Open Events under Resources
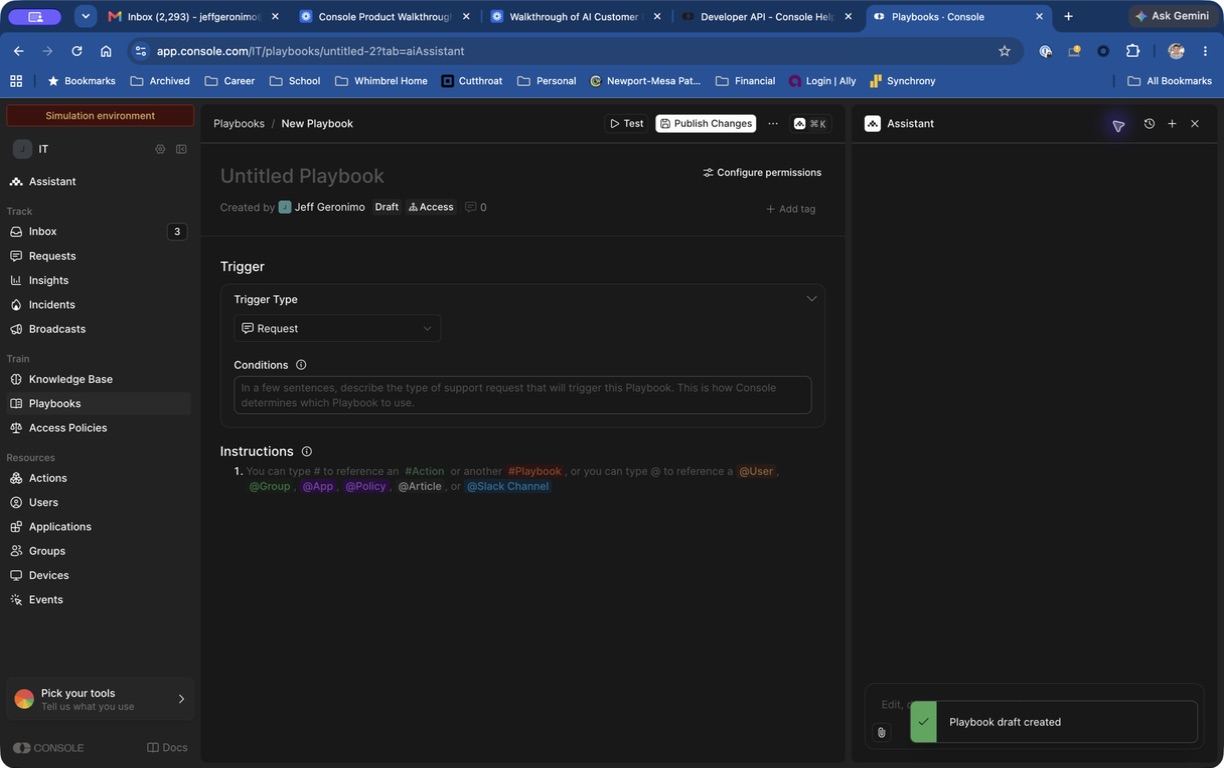Image resolution: width=1224 pixels, height=768 pixels. pyautogui.click(x=97, y=600)
